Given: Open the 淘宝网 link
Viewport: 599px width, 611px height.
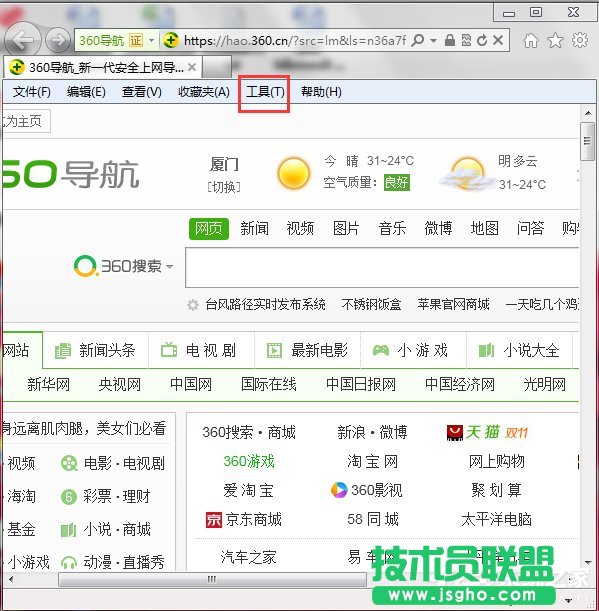Looking at the screenshot, I should pos(372,461).
